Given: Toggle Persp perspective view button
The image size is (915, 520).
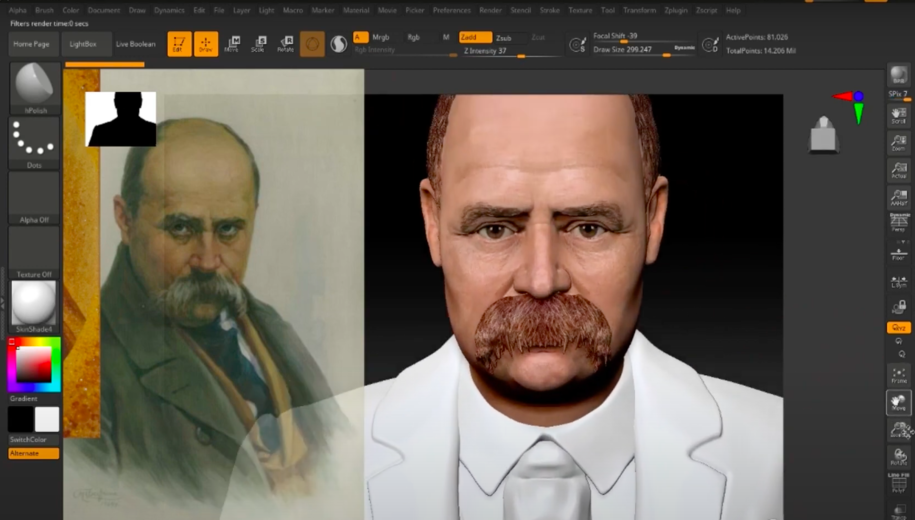Looking at the screenshot, I should click(899, 222).
